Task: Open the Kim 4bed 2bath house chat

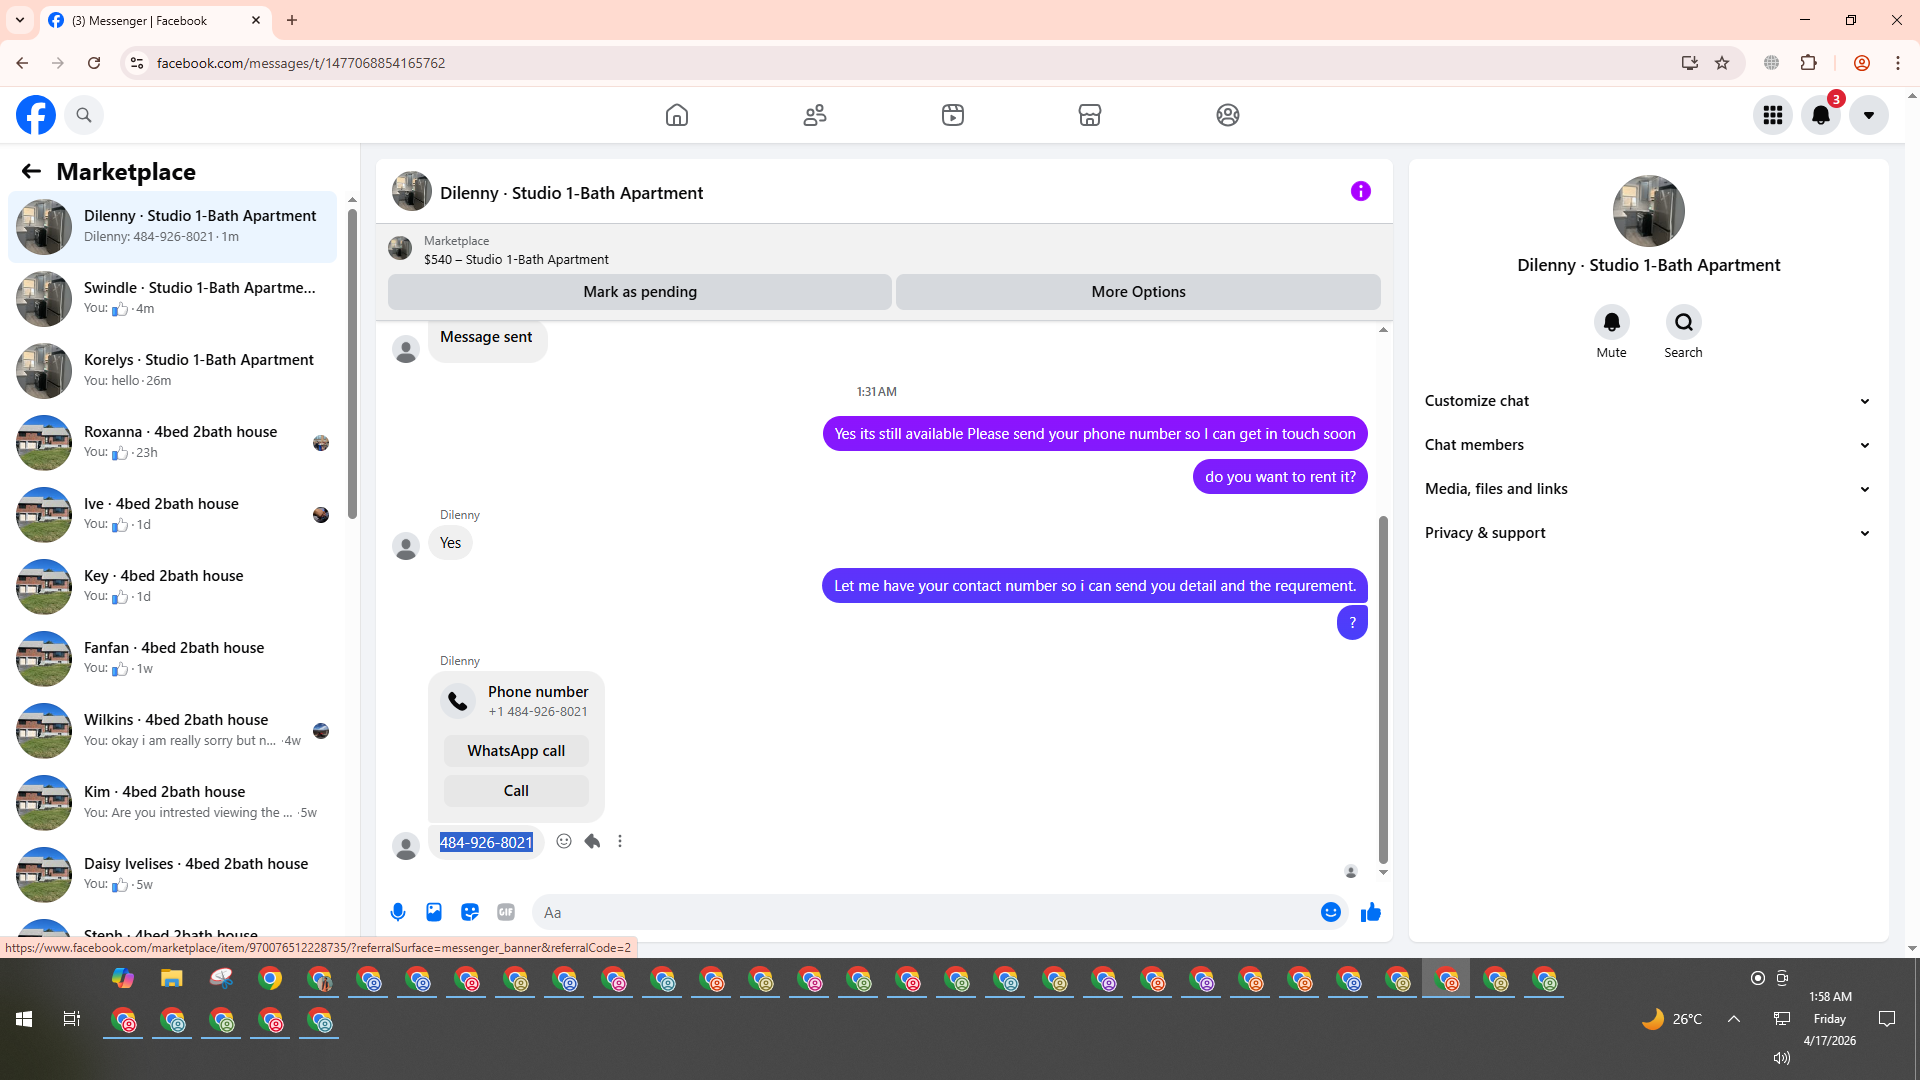Action: (x=172, y=803)
